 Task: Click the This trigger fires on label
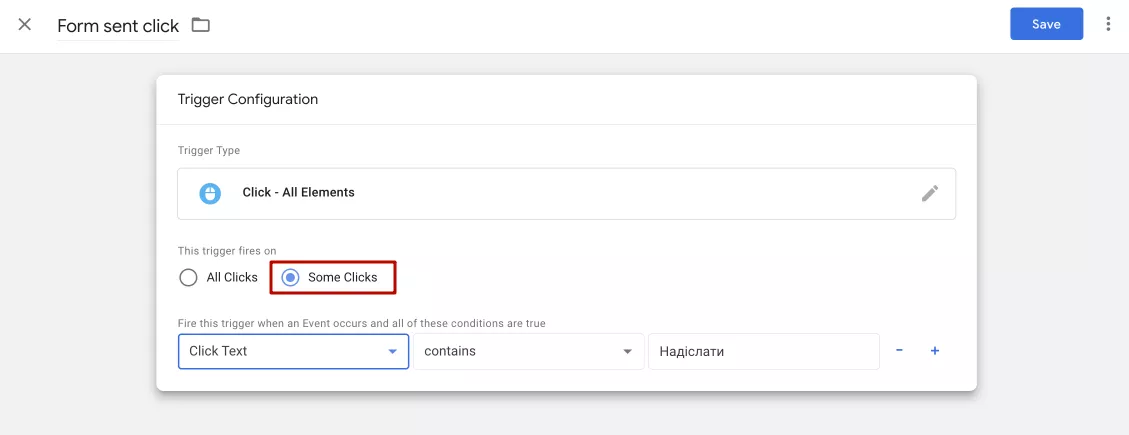[x=227, y=251]
